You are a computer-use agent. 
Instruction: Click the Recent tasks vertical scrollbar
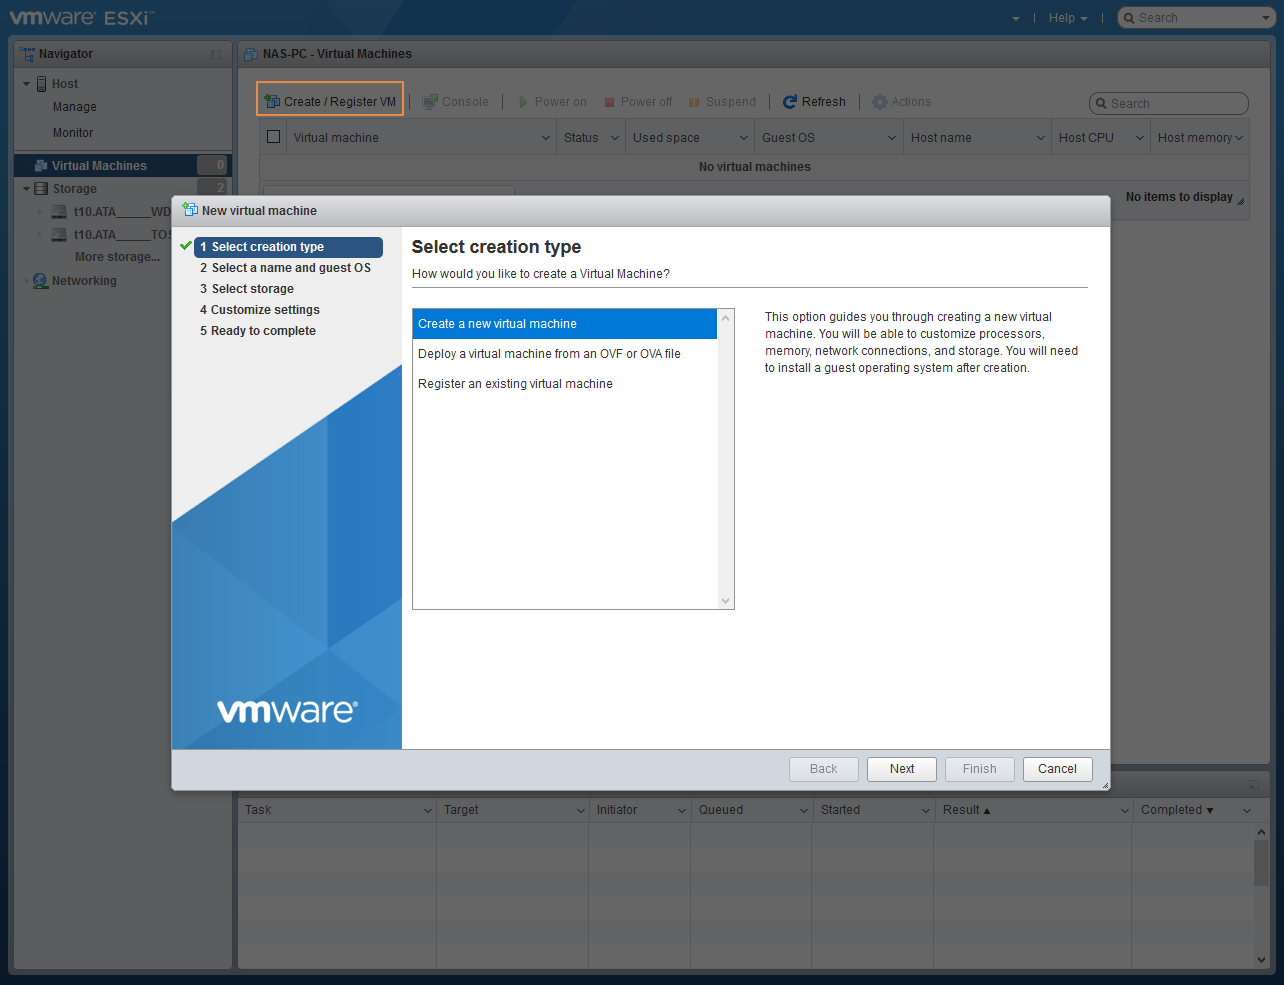1261,896
